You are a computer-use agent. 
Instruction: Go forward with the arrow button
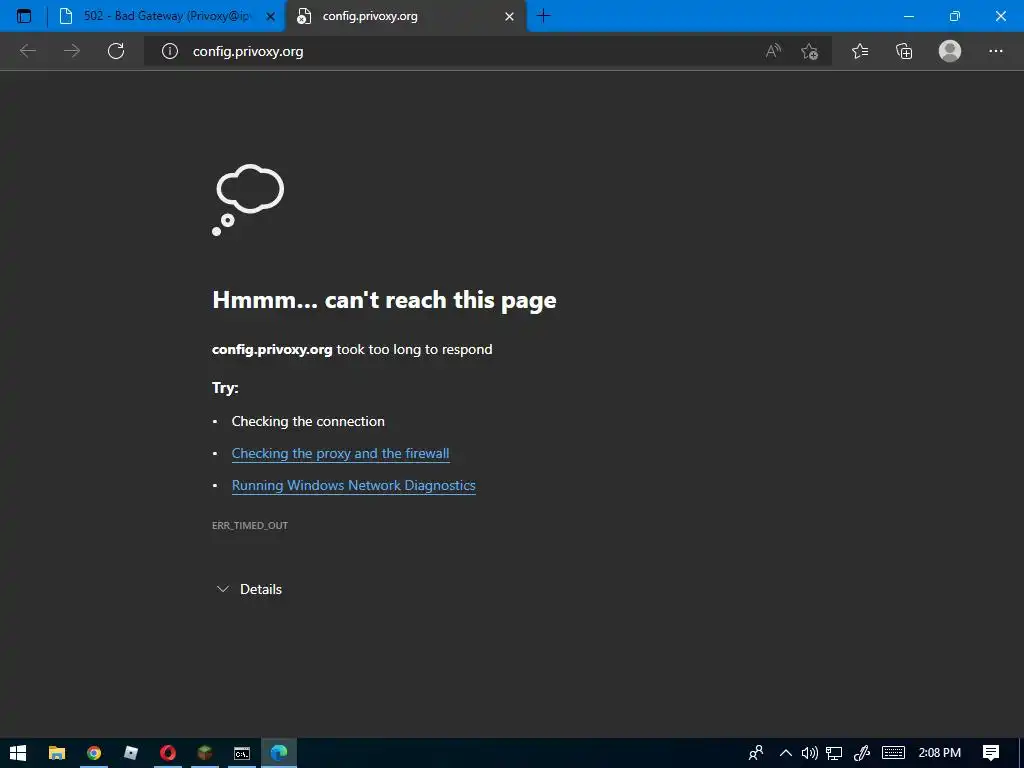[x=72, y=51]
